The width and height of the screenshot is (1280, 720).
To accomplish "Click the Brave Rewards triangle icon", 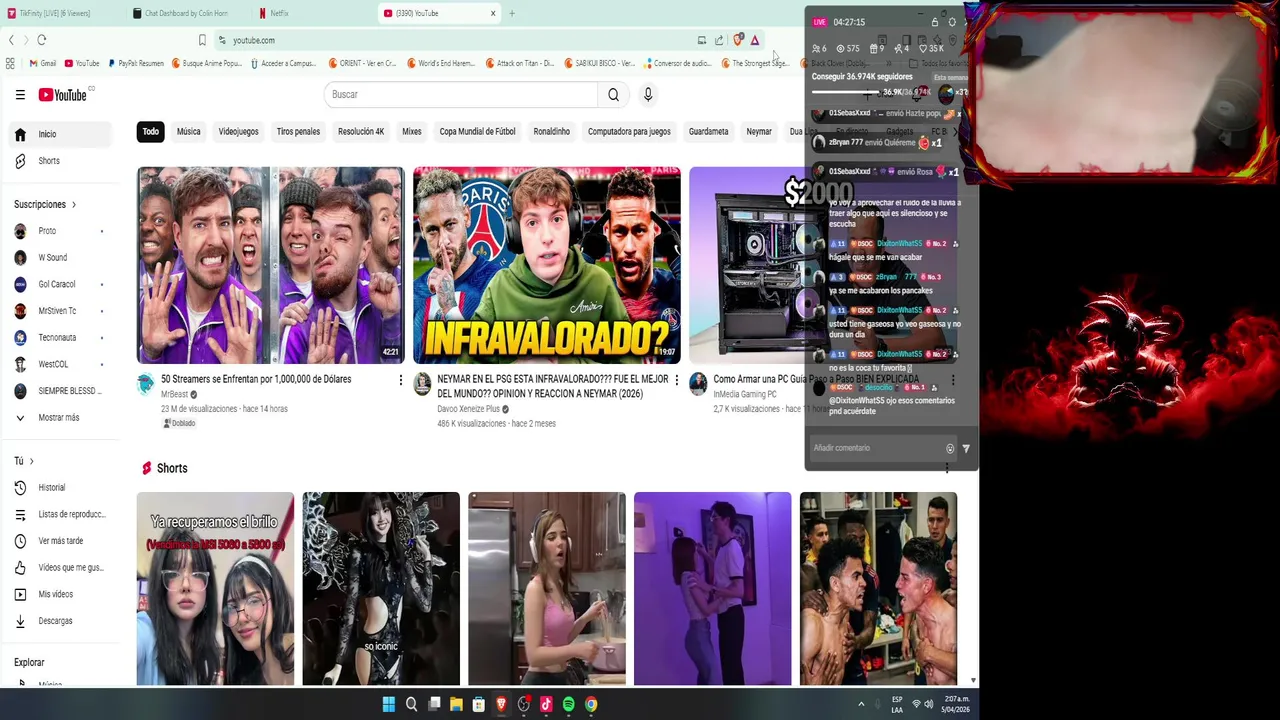I will click(755, 40).
